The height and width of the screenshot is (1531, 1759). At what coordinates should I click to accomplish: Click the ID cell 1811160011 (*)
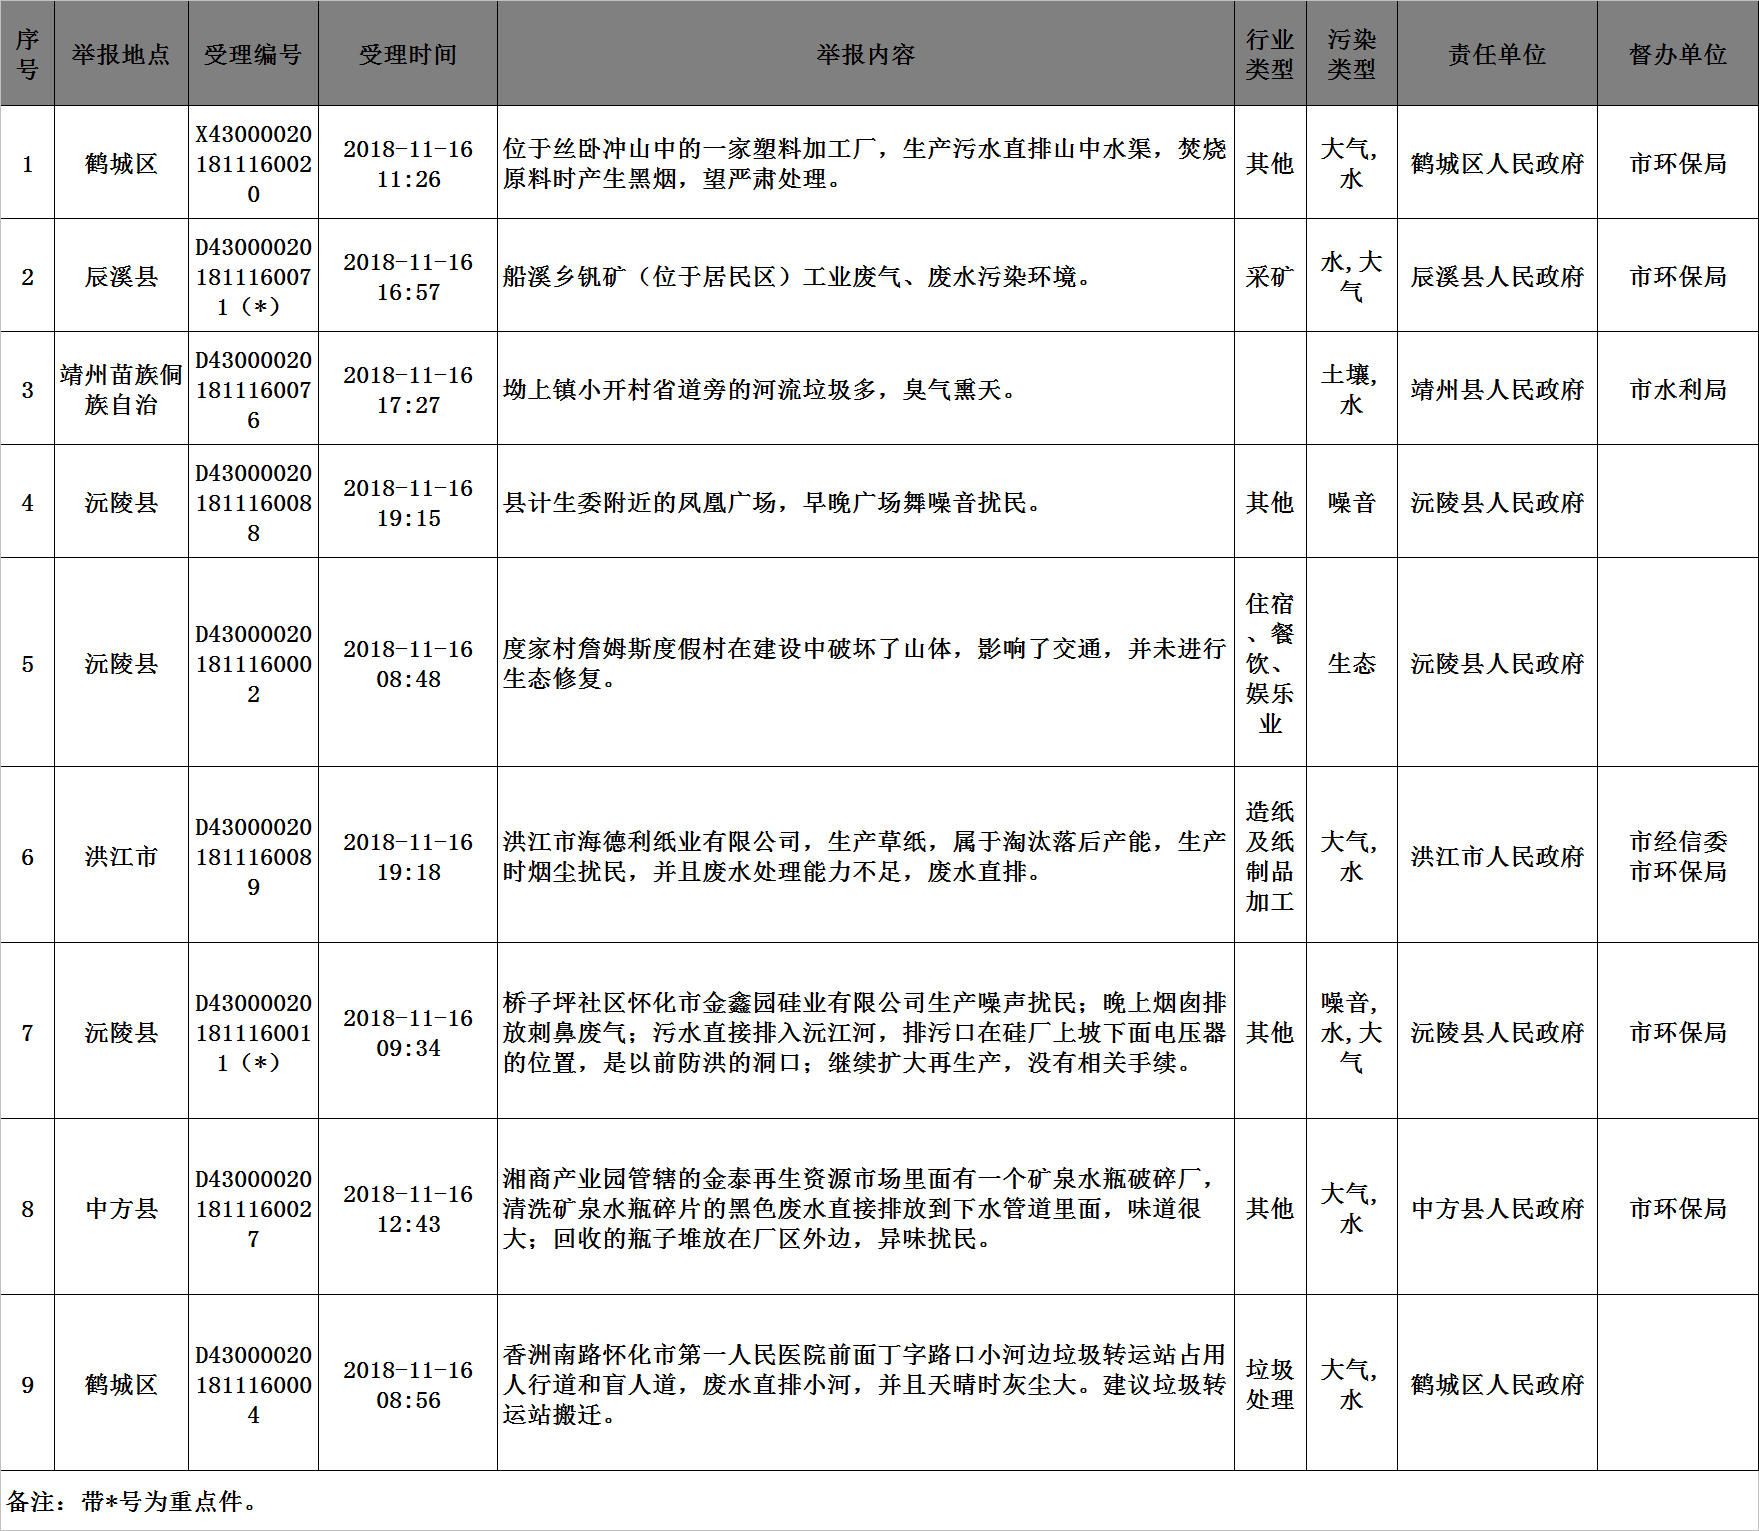pyautogui.click(x=253, y=1032)
